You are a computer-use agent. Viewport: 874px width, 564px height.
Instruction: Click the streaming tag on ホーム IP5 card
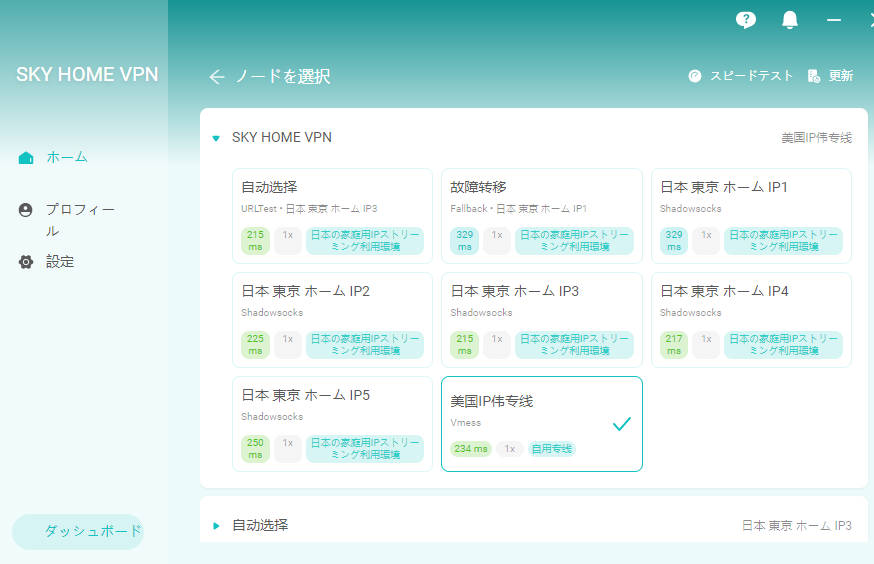(365, 449)
